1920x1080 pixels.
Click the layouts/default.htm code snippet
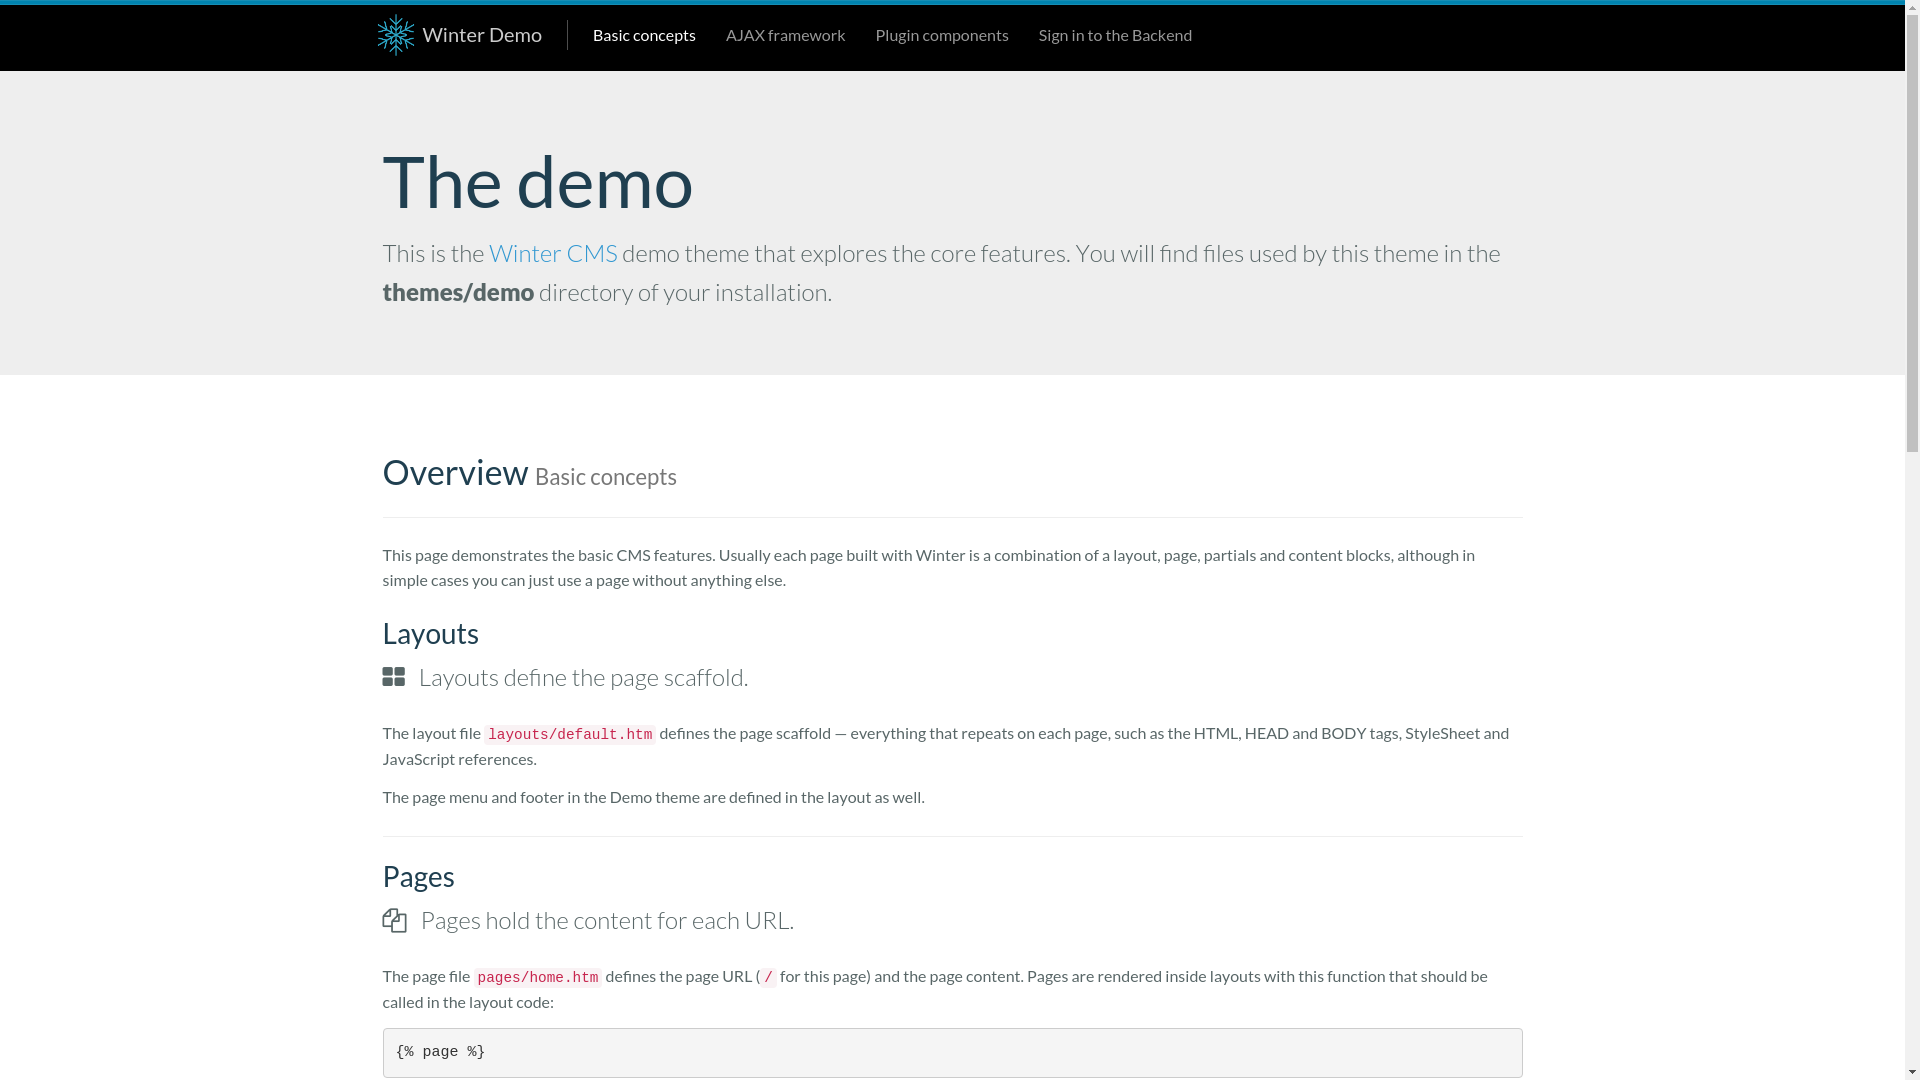569,735
